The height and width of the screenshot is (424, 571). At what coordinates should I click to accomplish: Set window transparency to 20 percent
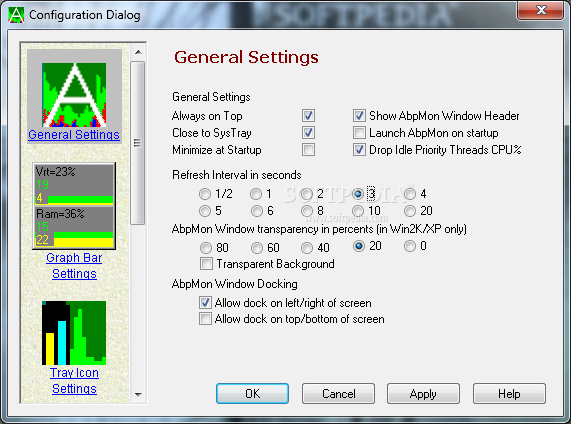pos(359,246)
